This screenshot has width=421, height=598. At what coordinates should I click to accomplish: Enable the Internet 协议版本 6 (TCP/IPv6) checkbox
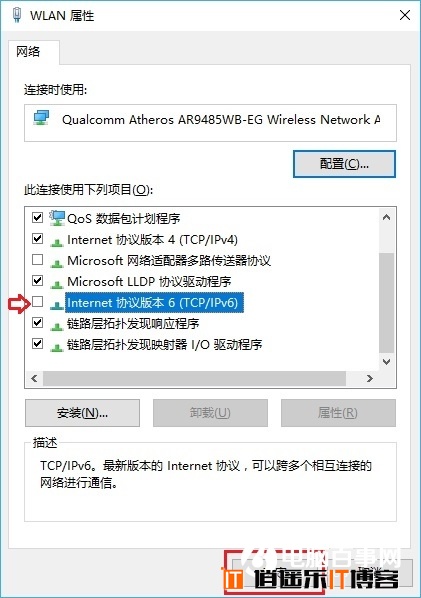click(x=37, y=302)
